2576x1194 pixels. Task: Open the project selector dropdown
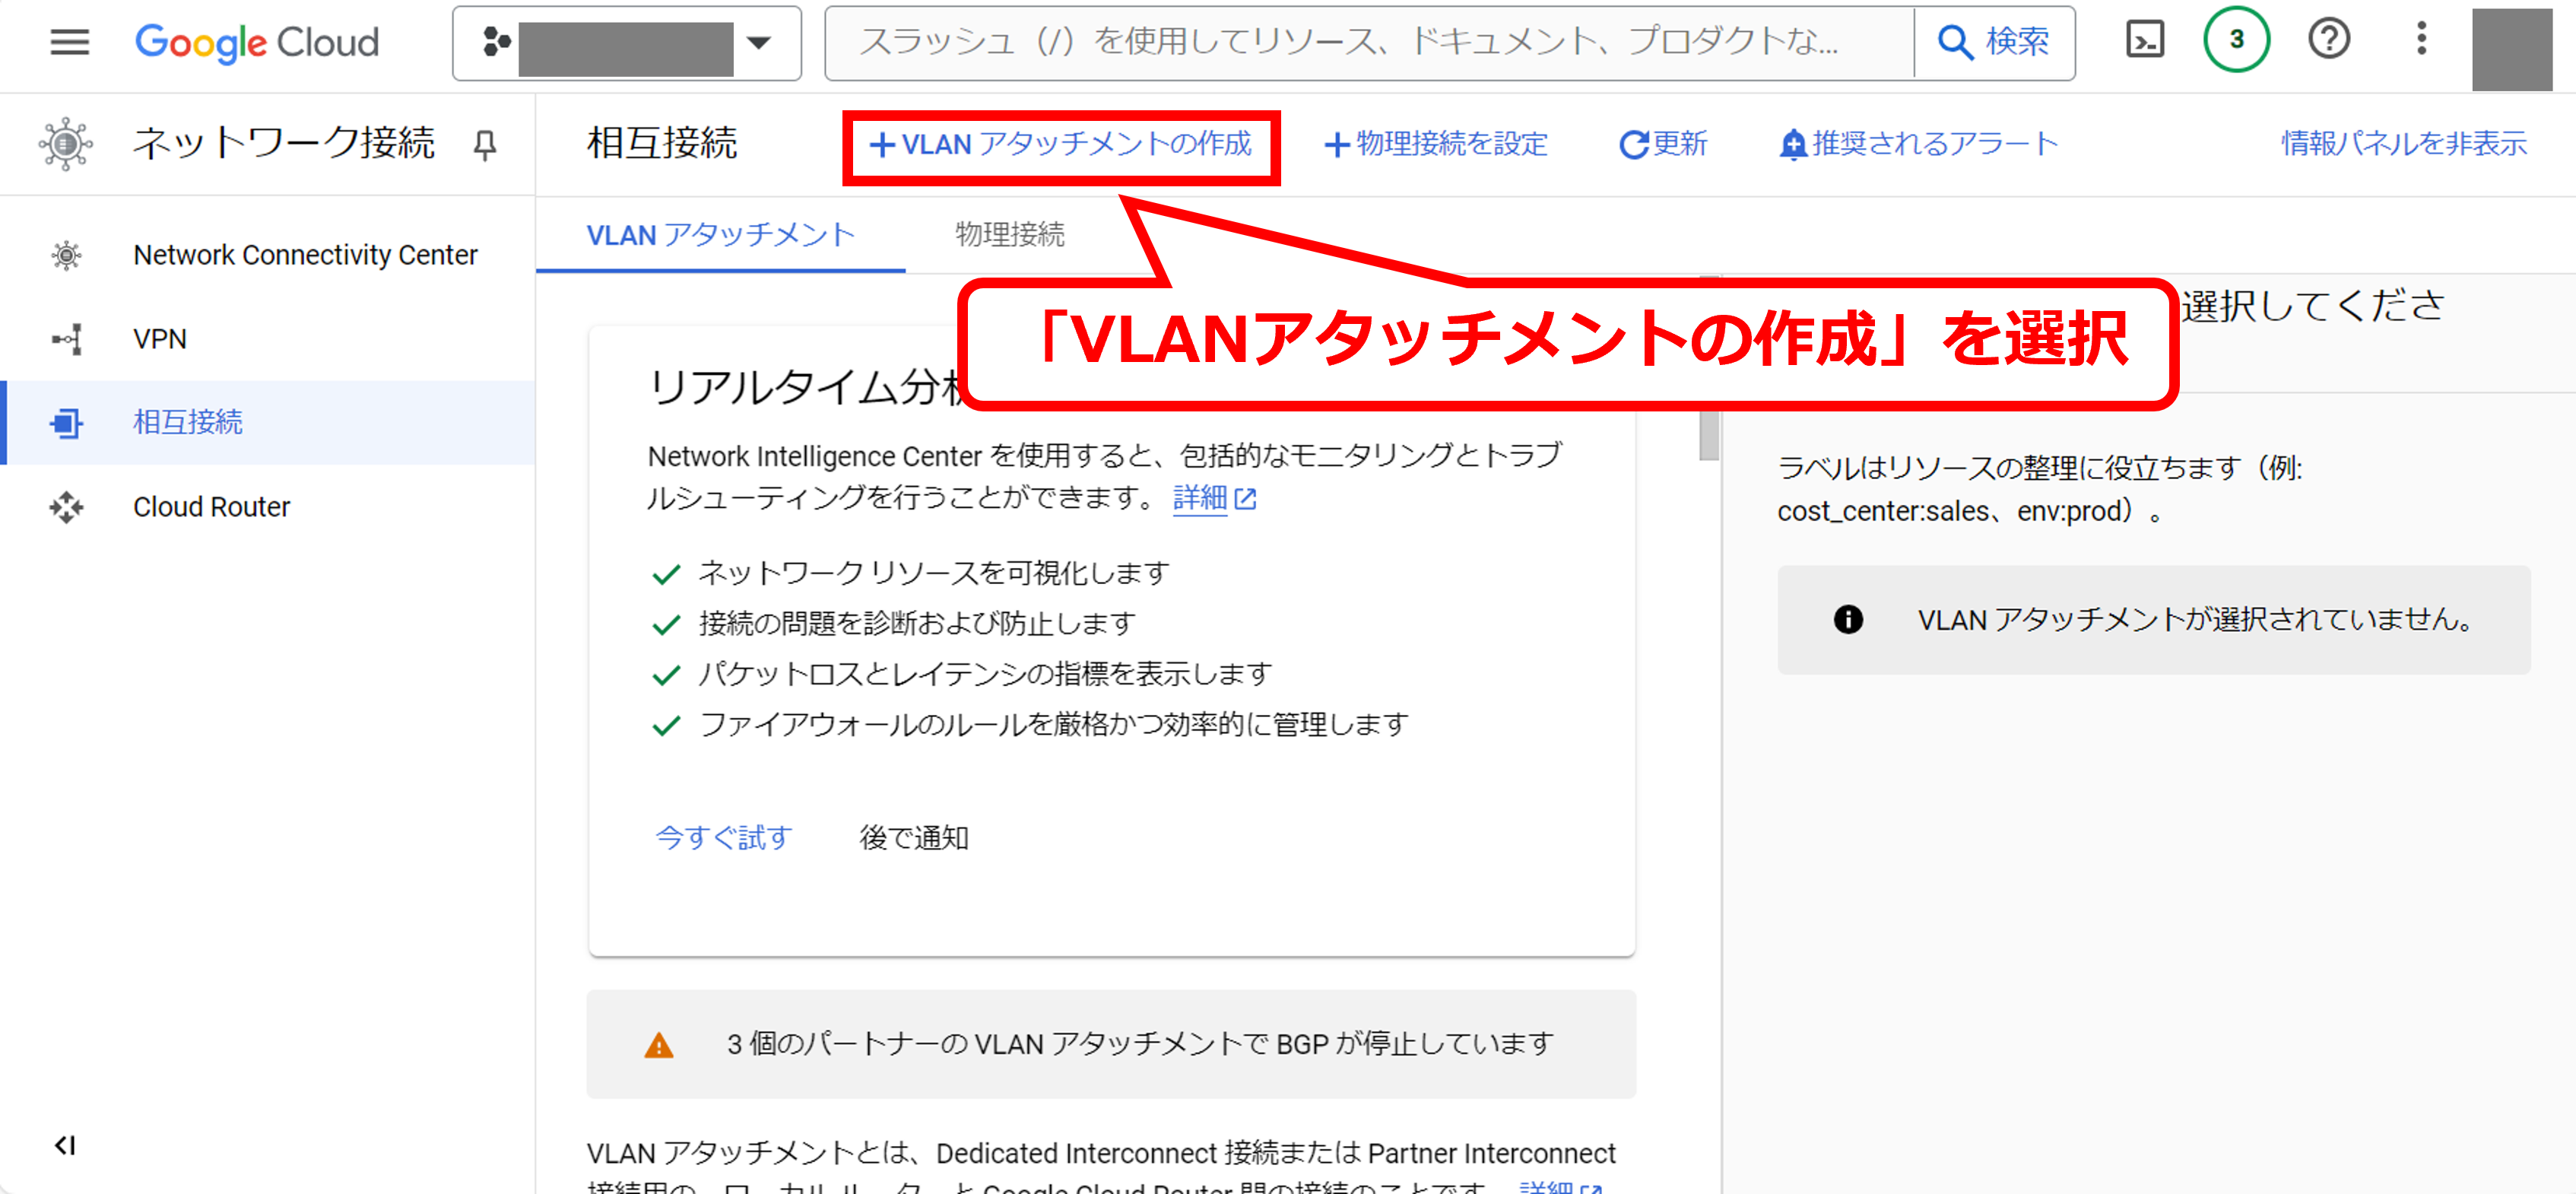tap(627, 43)
